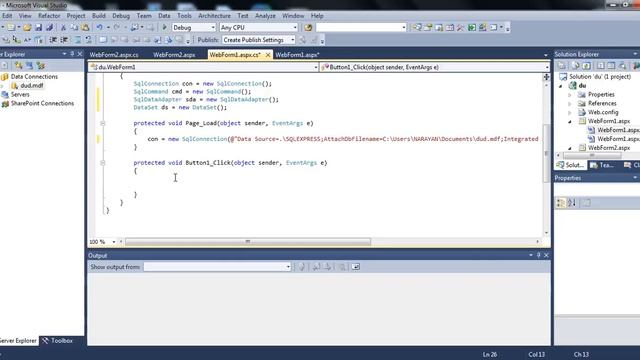The width and height of the screenshot is (640, 360).
Task: Open the Refactor menu
Action: point(49,16)
